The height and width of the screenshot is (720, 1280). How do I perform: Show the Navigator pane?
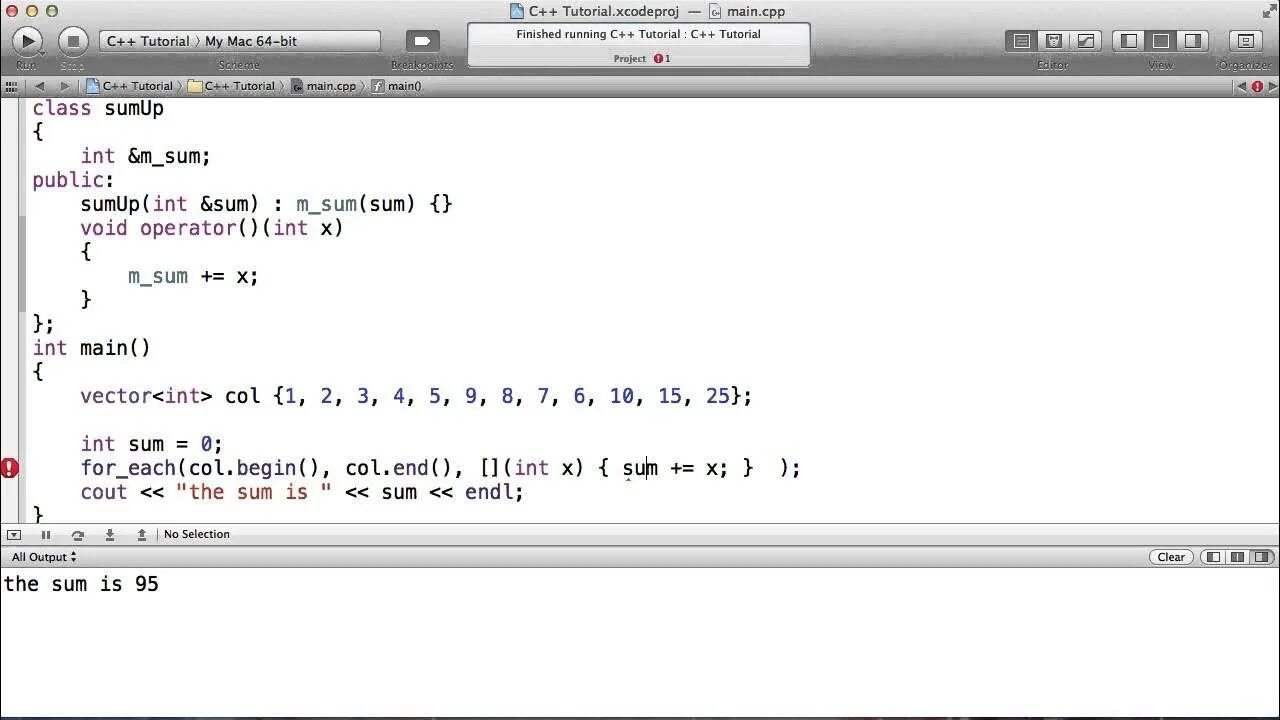[x=1129, y=41]
